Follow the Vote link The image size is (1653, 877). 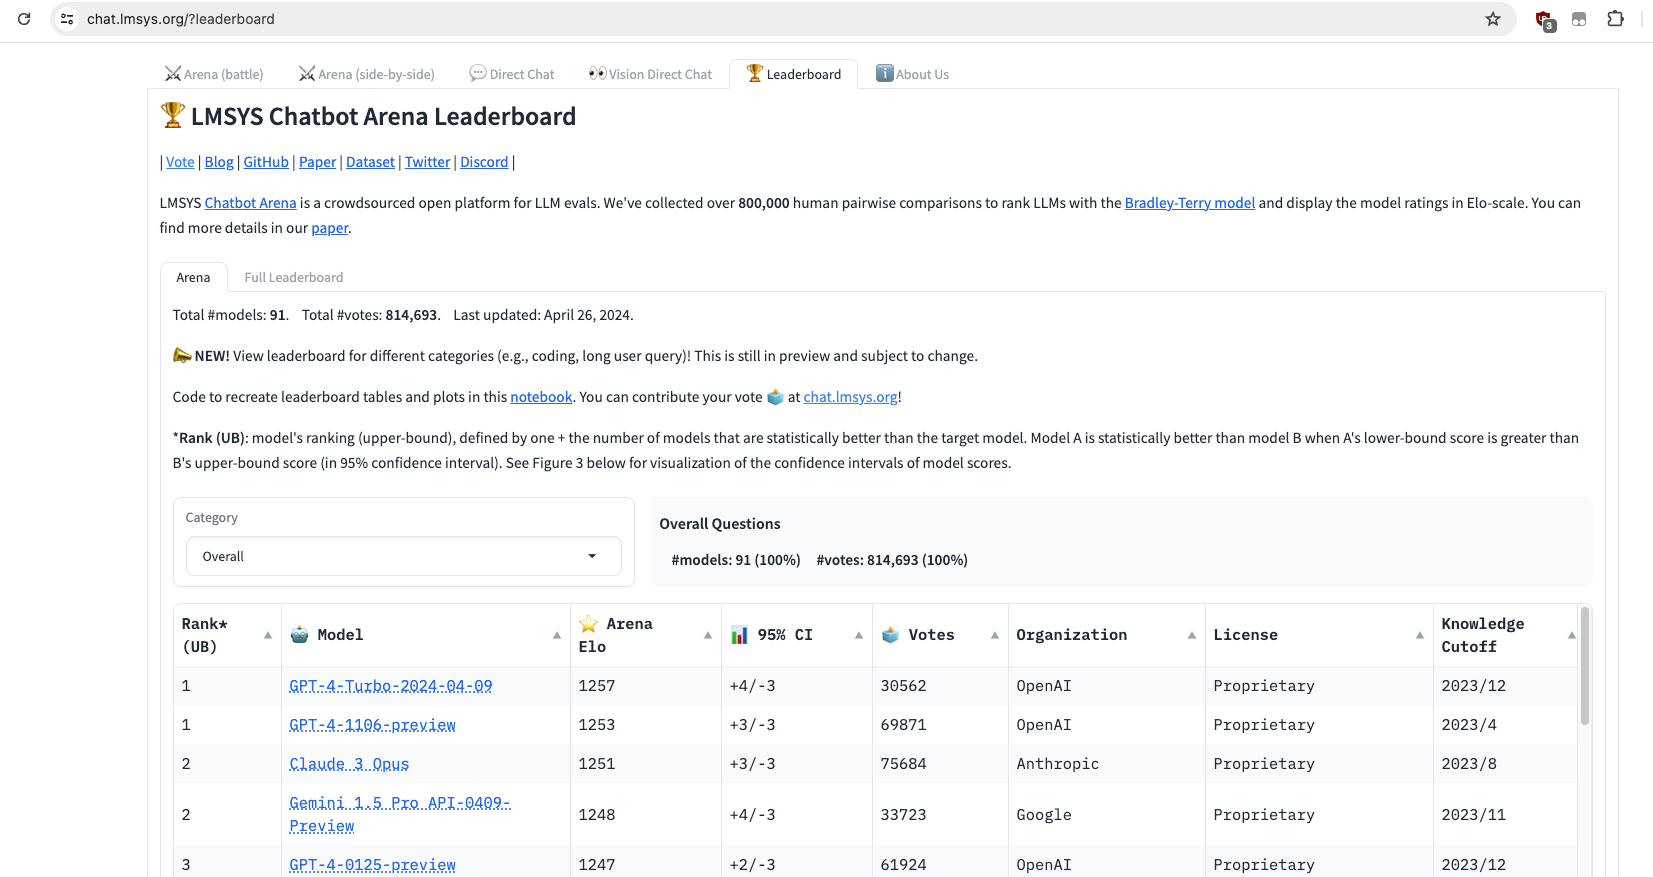pyautogui.click(x=180, y=162)
